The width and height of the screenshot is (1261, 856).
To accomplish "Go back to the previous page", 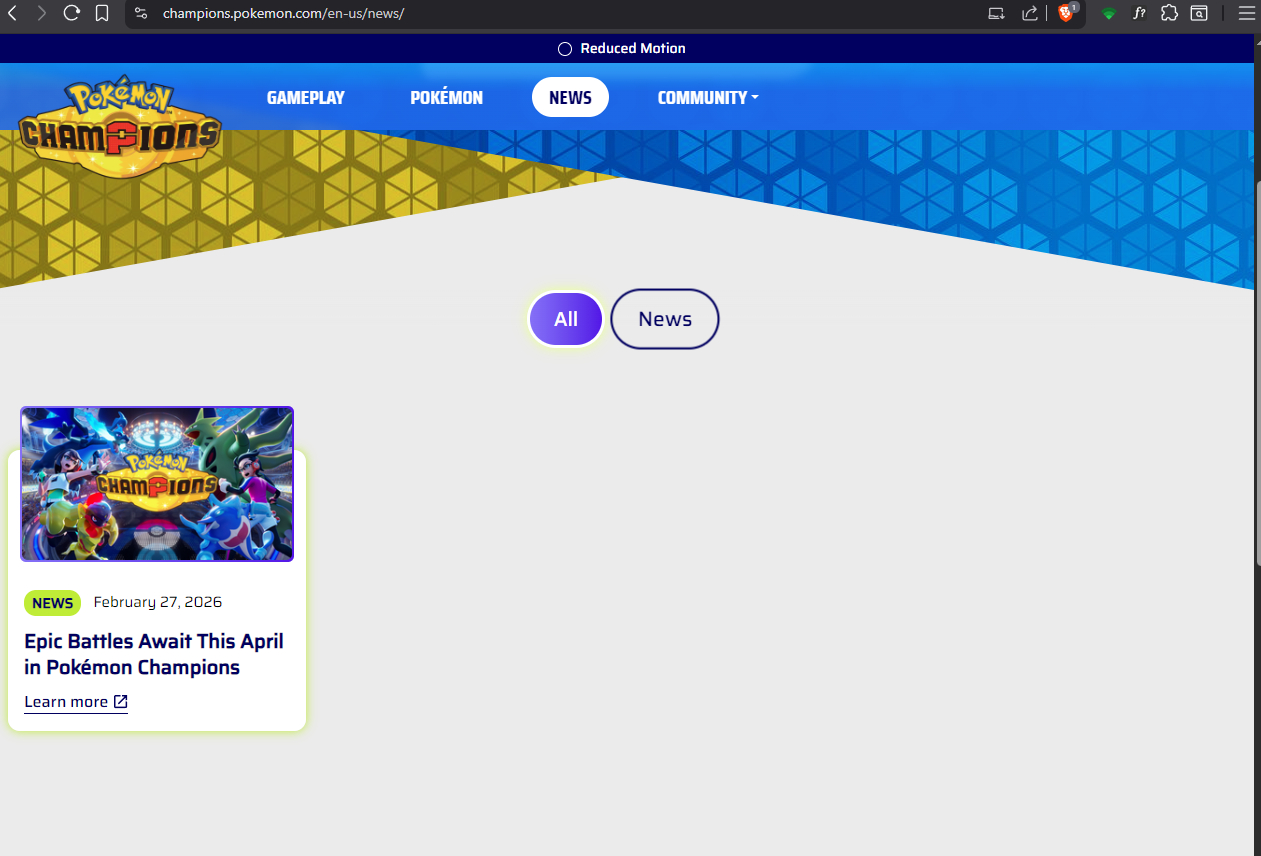I will point(13,13).
